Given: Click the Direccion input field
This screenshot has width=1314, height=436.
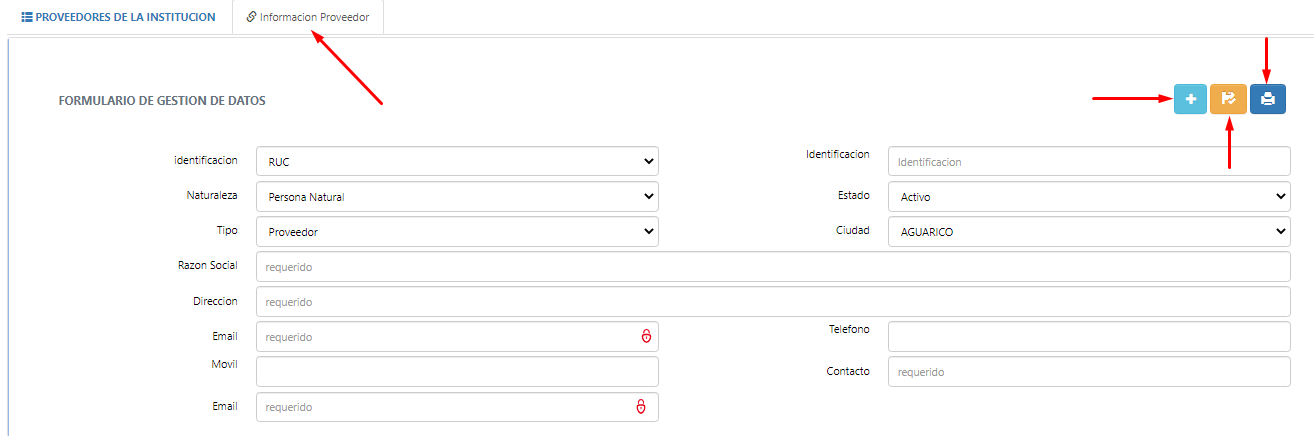Looking at the screenshot, I should pyautogui.click(x=773, y=302).
